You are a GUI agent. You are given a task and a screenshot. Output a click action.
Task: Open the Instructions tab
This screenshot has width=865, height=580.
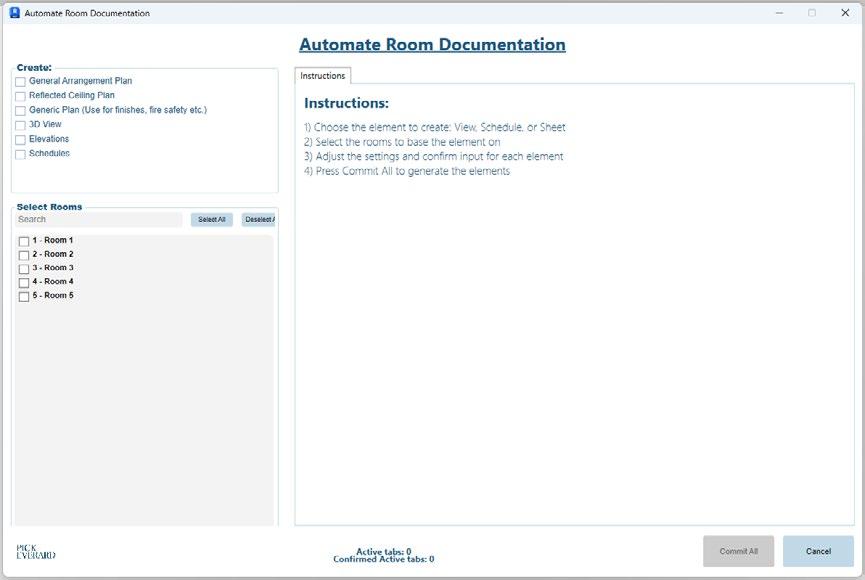pyautogui.click(x=323, y=76)
